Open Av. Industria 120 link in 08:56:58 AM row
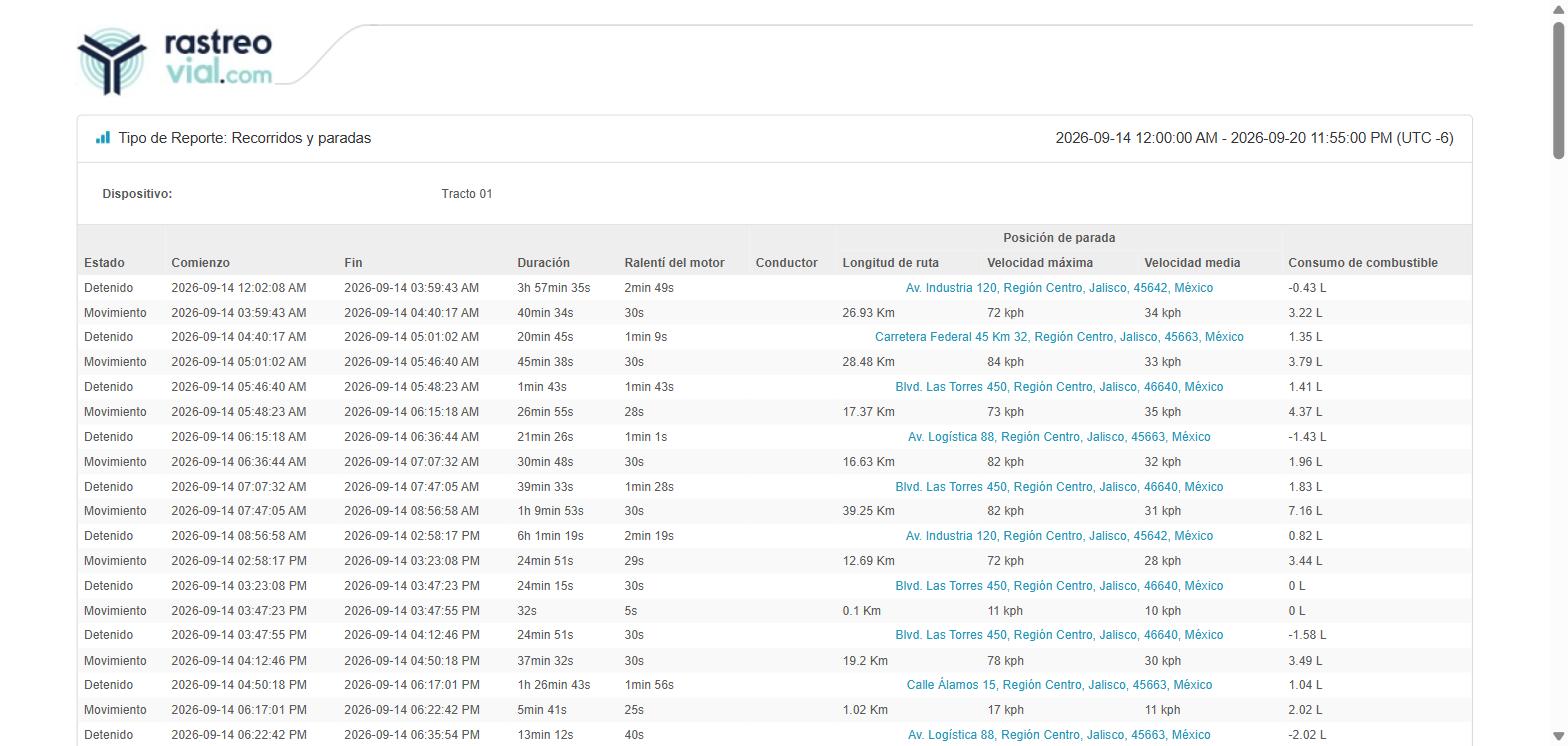This screenshot has height=746, width=1568. 1059,536
